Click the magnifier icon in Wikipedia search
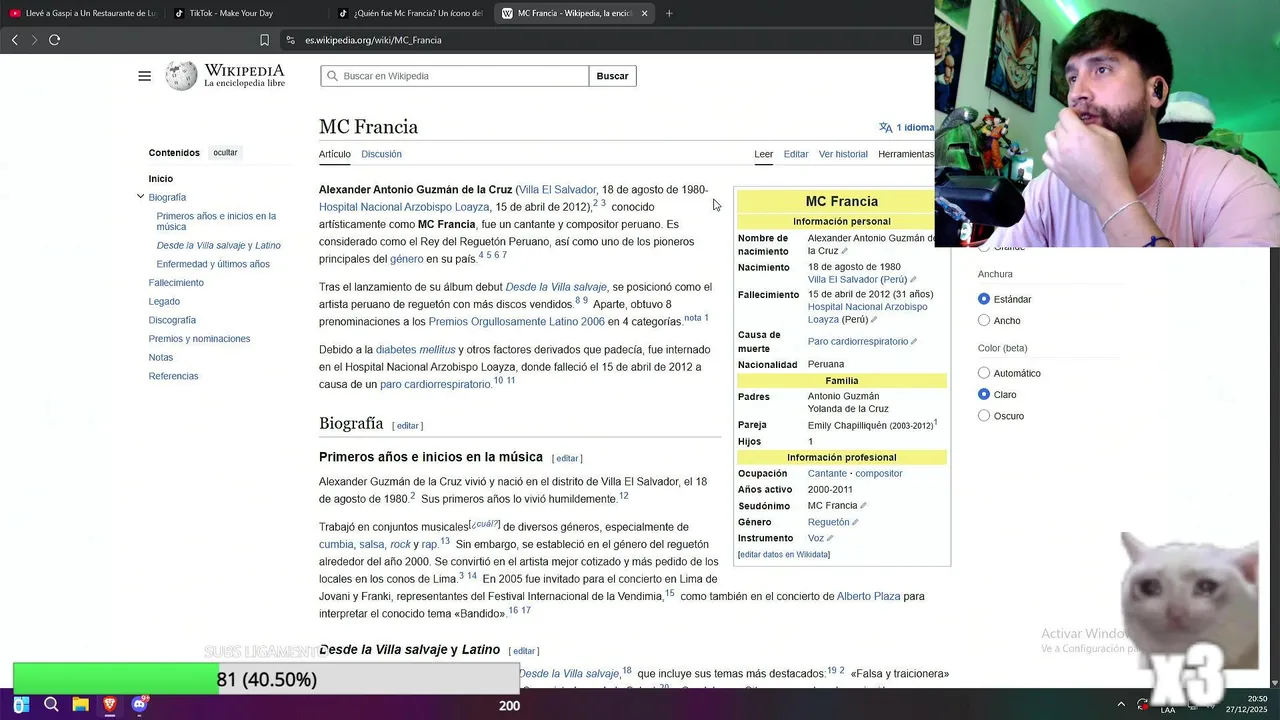The image size is (1280, 720). (331, 76)
